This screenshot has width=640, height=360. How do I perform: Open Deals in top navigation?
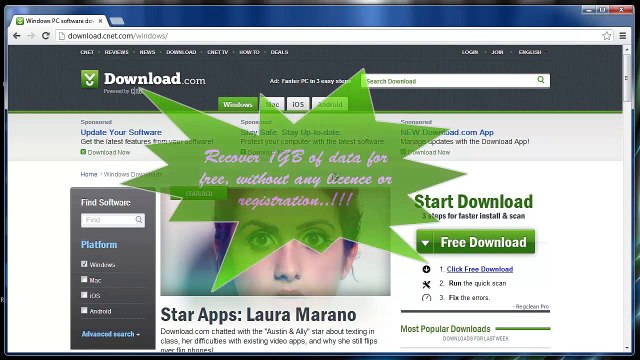pos(279,52)
